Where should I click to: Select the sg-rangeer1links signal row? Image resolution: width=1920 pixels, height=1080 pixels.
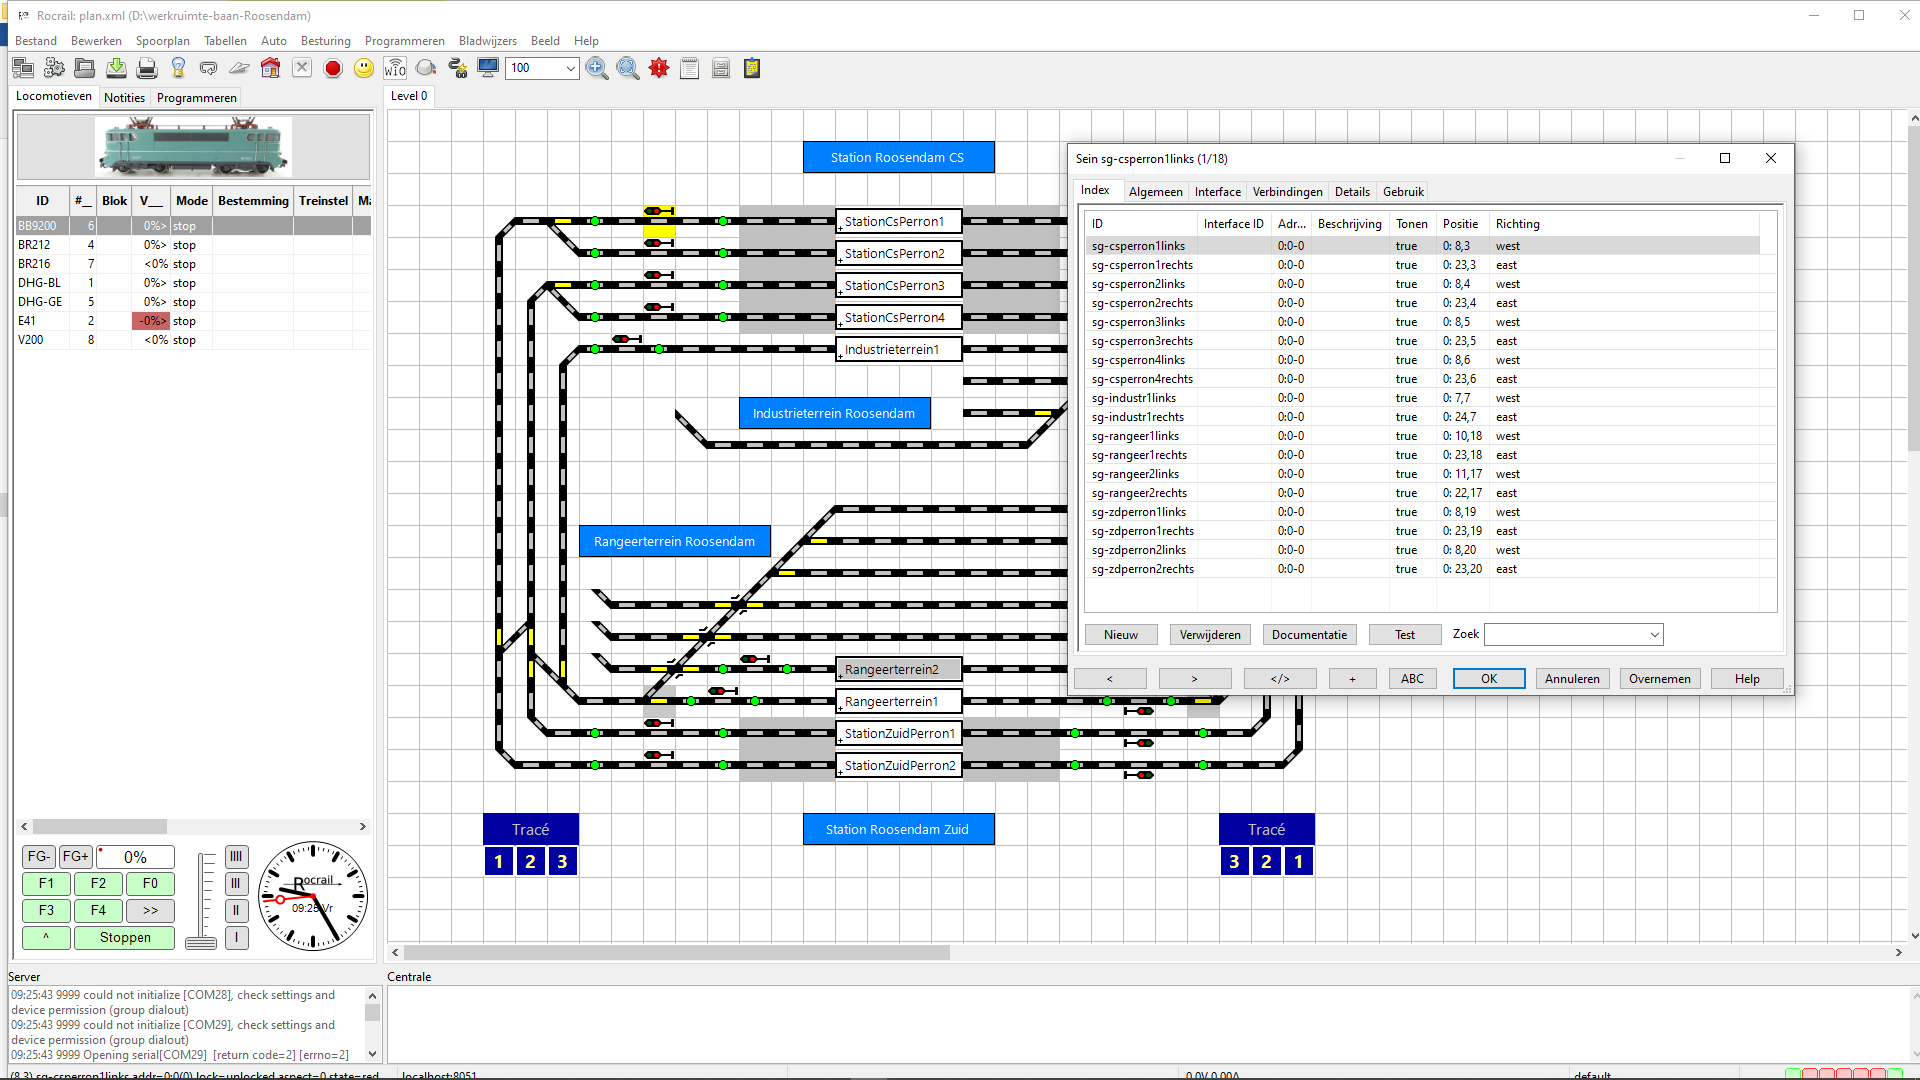point(1135,436)
